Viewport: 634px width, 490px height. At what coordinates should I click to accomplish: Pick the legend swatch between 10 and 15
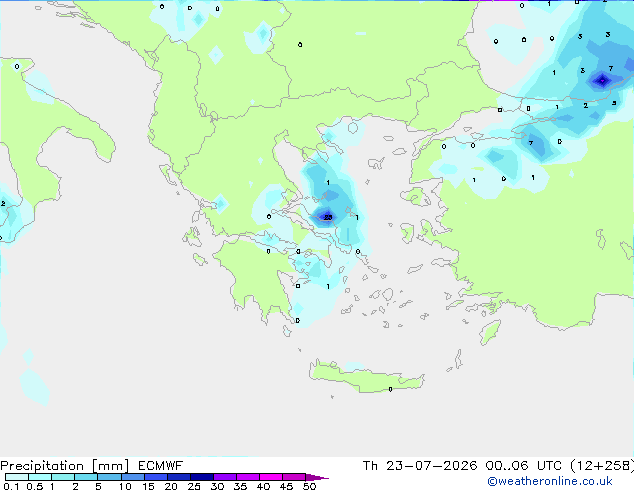coord(133,477)
